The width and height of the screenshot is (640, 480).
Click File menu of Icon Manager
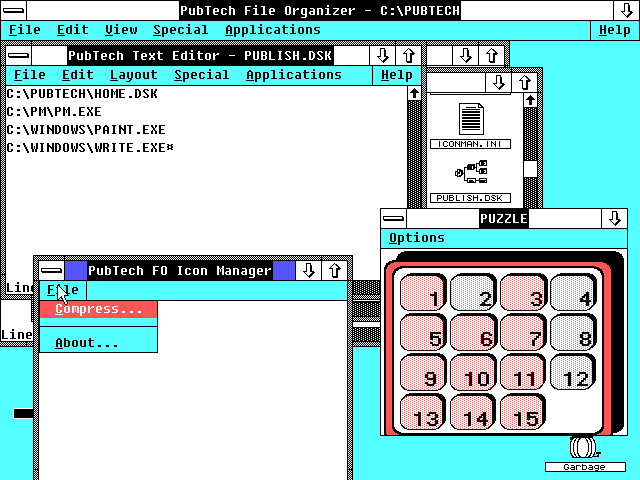(63, 290)
